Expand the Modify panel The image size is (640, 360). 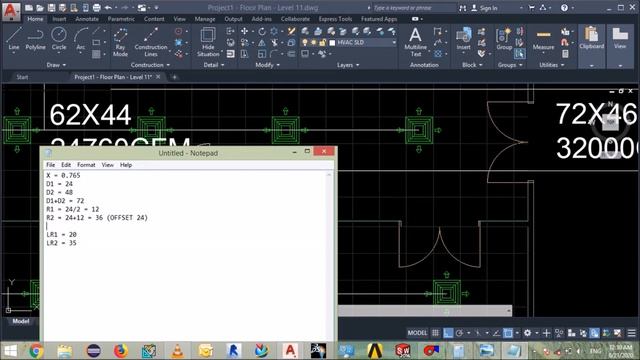(267, 65)
